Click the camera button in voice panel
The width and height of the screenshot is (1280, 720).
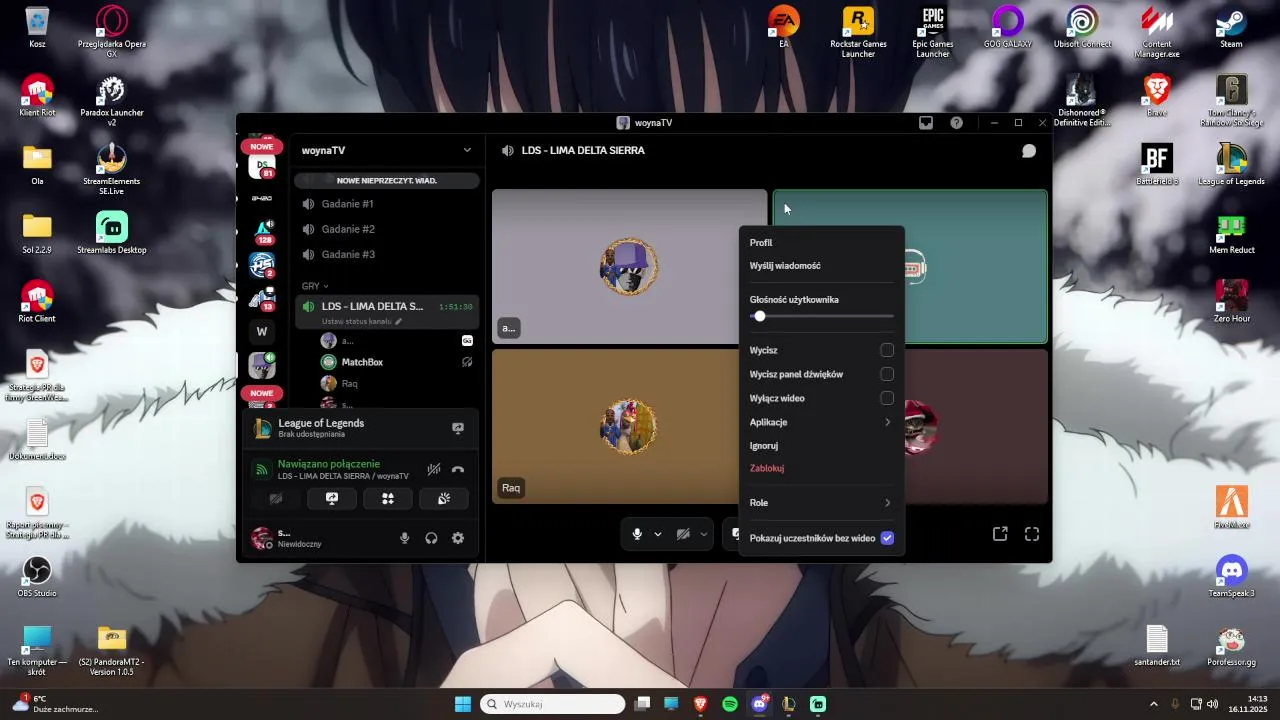[x=276, y=499]
